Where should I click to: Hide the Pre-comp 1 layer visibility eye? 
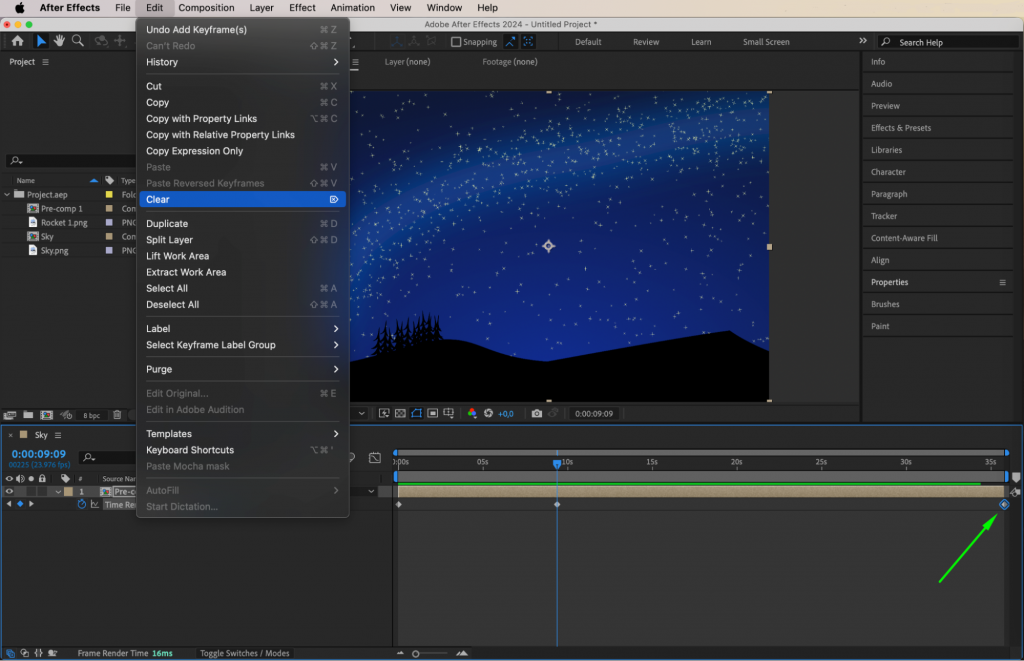[8, 491]
